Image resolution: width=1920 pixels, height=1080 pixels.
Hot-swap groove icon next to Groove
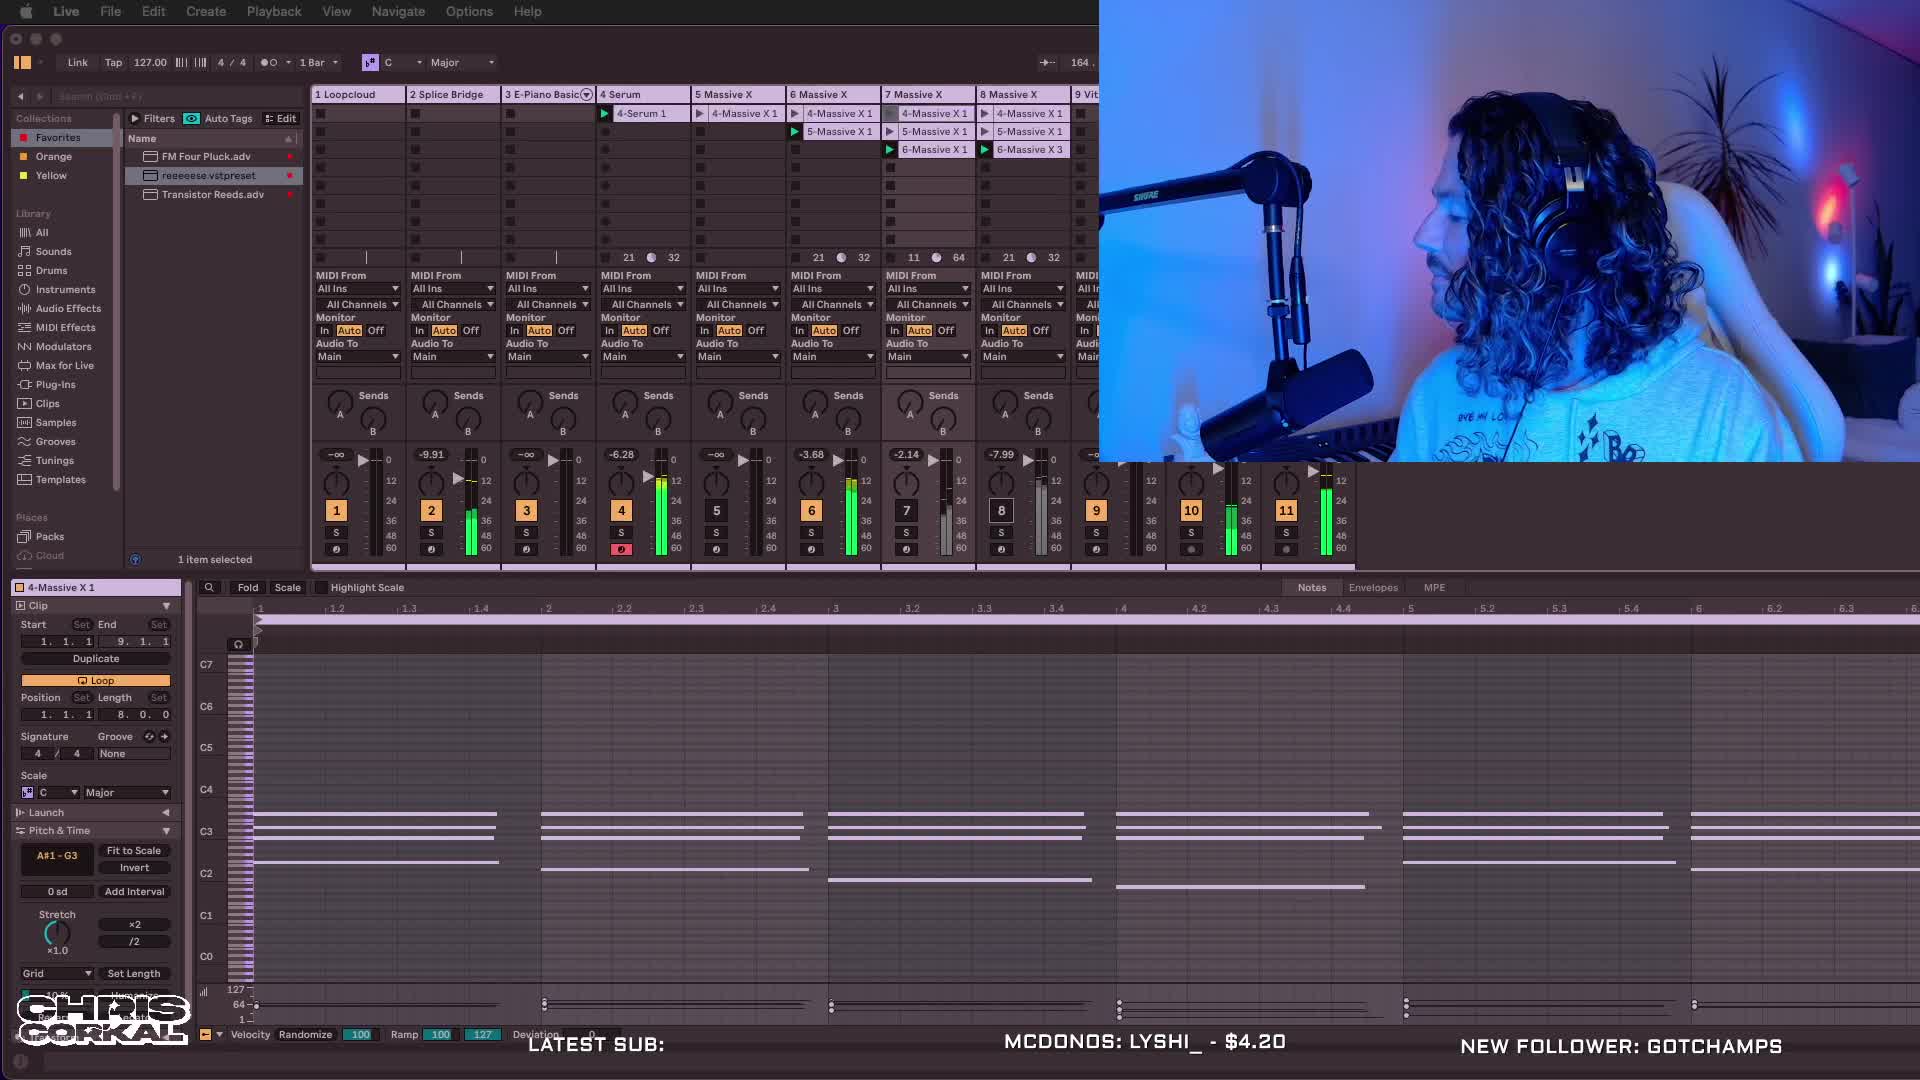point(149,736)
